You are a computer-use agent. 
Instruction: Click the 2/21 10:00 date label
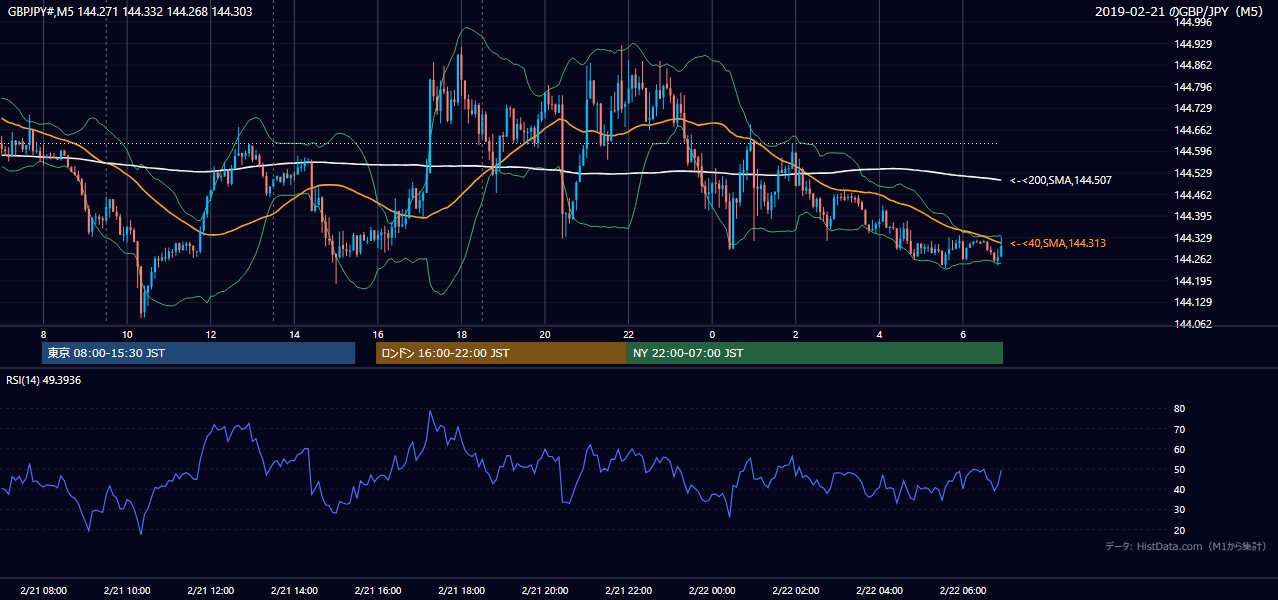click(127, 591)
